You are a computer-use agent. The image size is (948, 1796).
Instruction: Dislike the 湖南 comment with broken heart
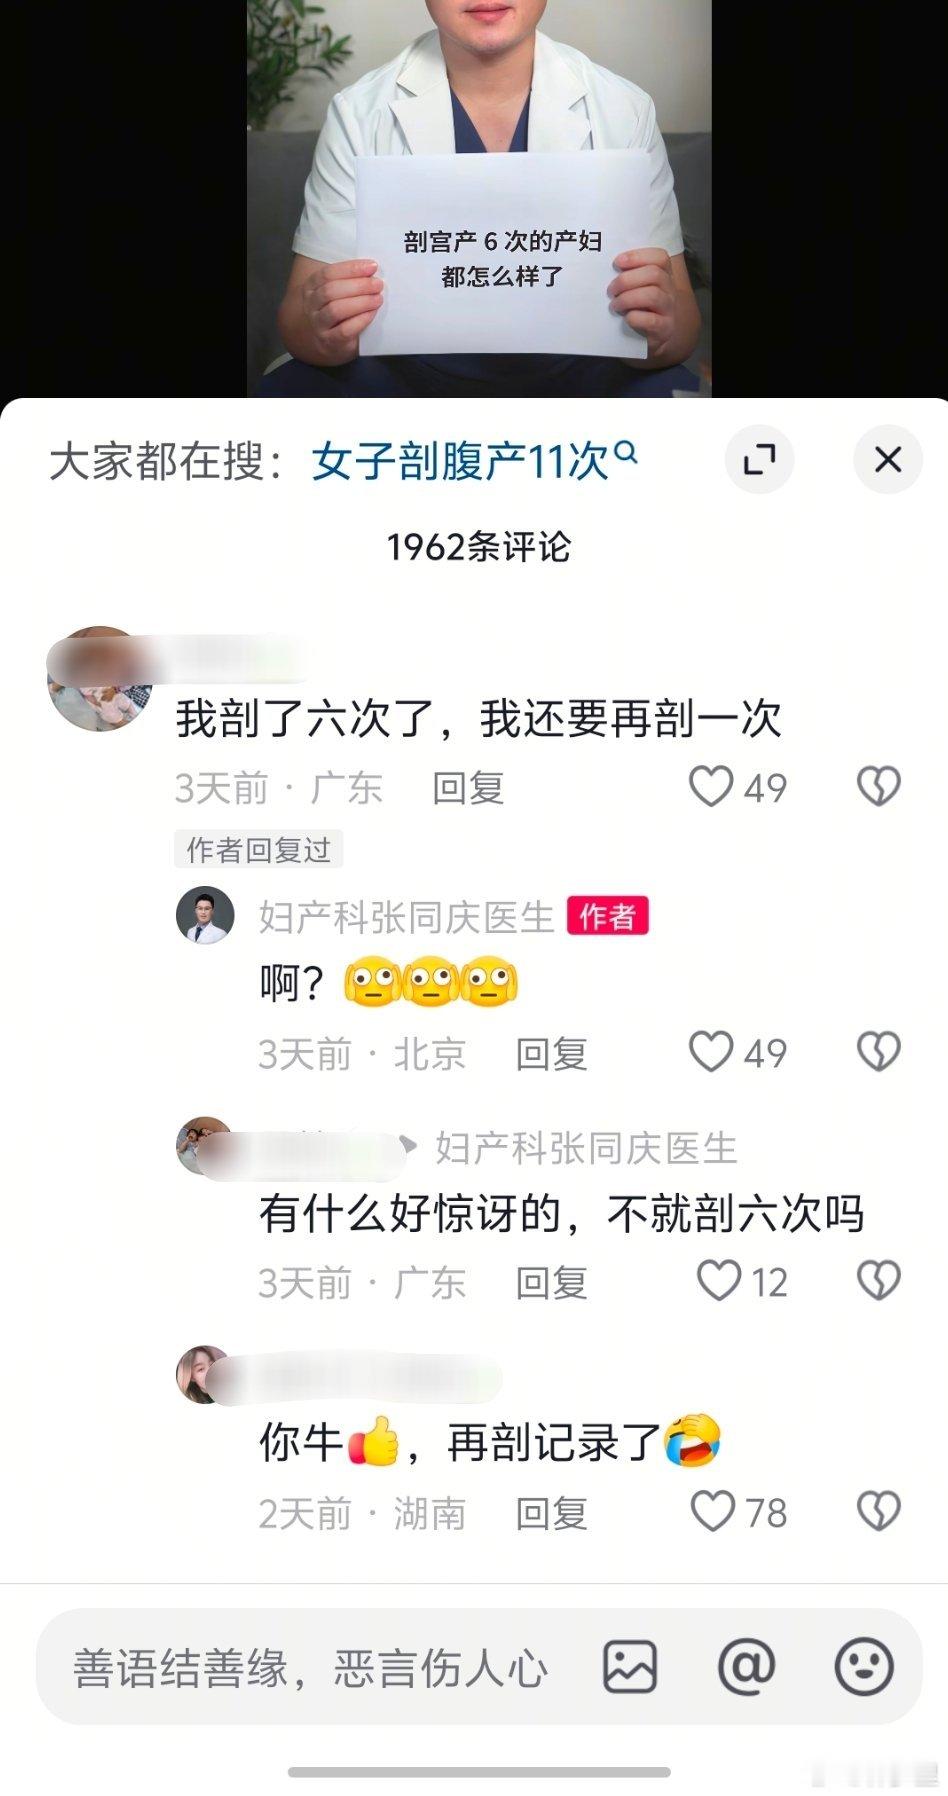(x=879, y=1511)
